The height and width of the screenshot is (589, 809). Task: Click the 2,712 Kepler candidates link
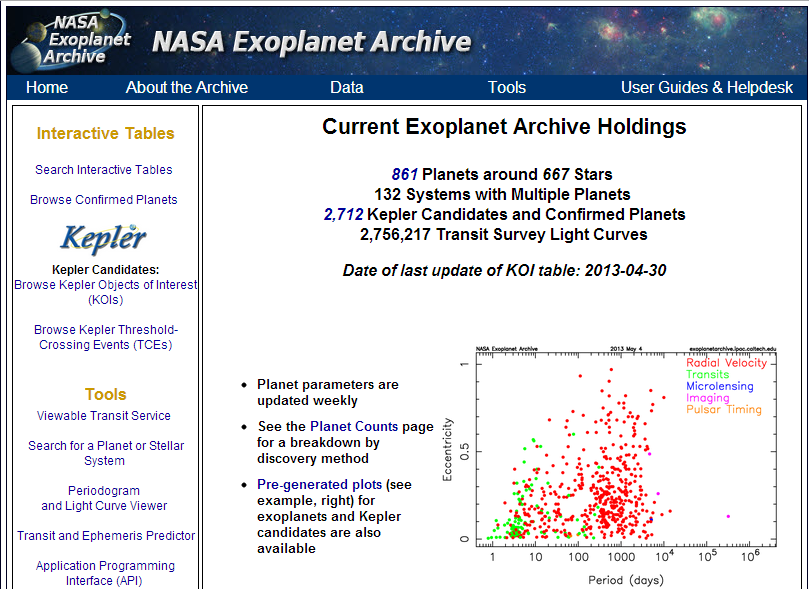344,214
